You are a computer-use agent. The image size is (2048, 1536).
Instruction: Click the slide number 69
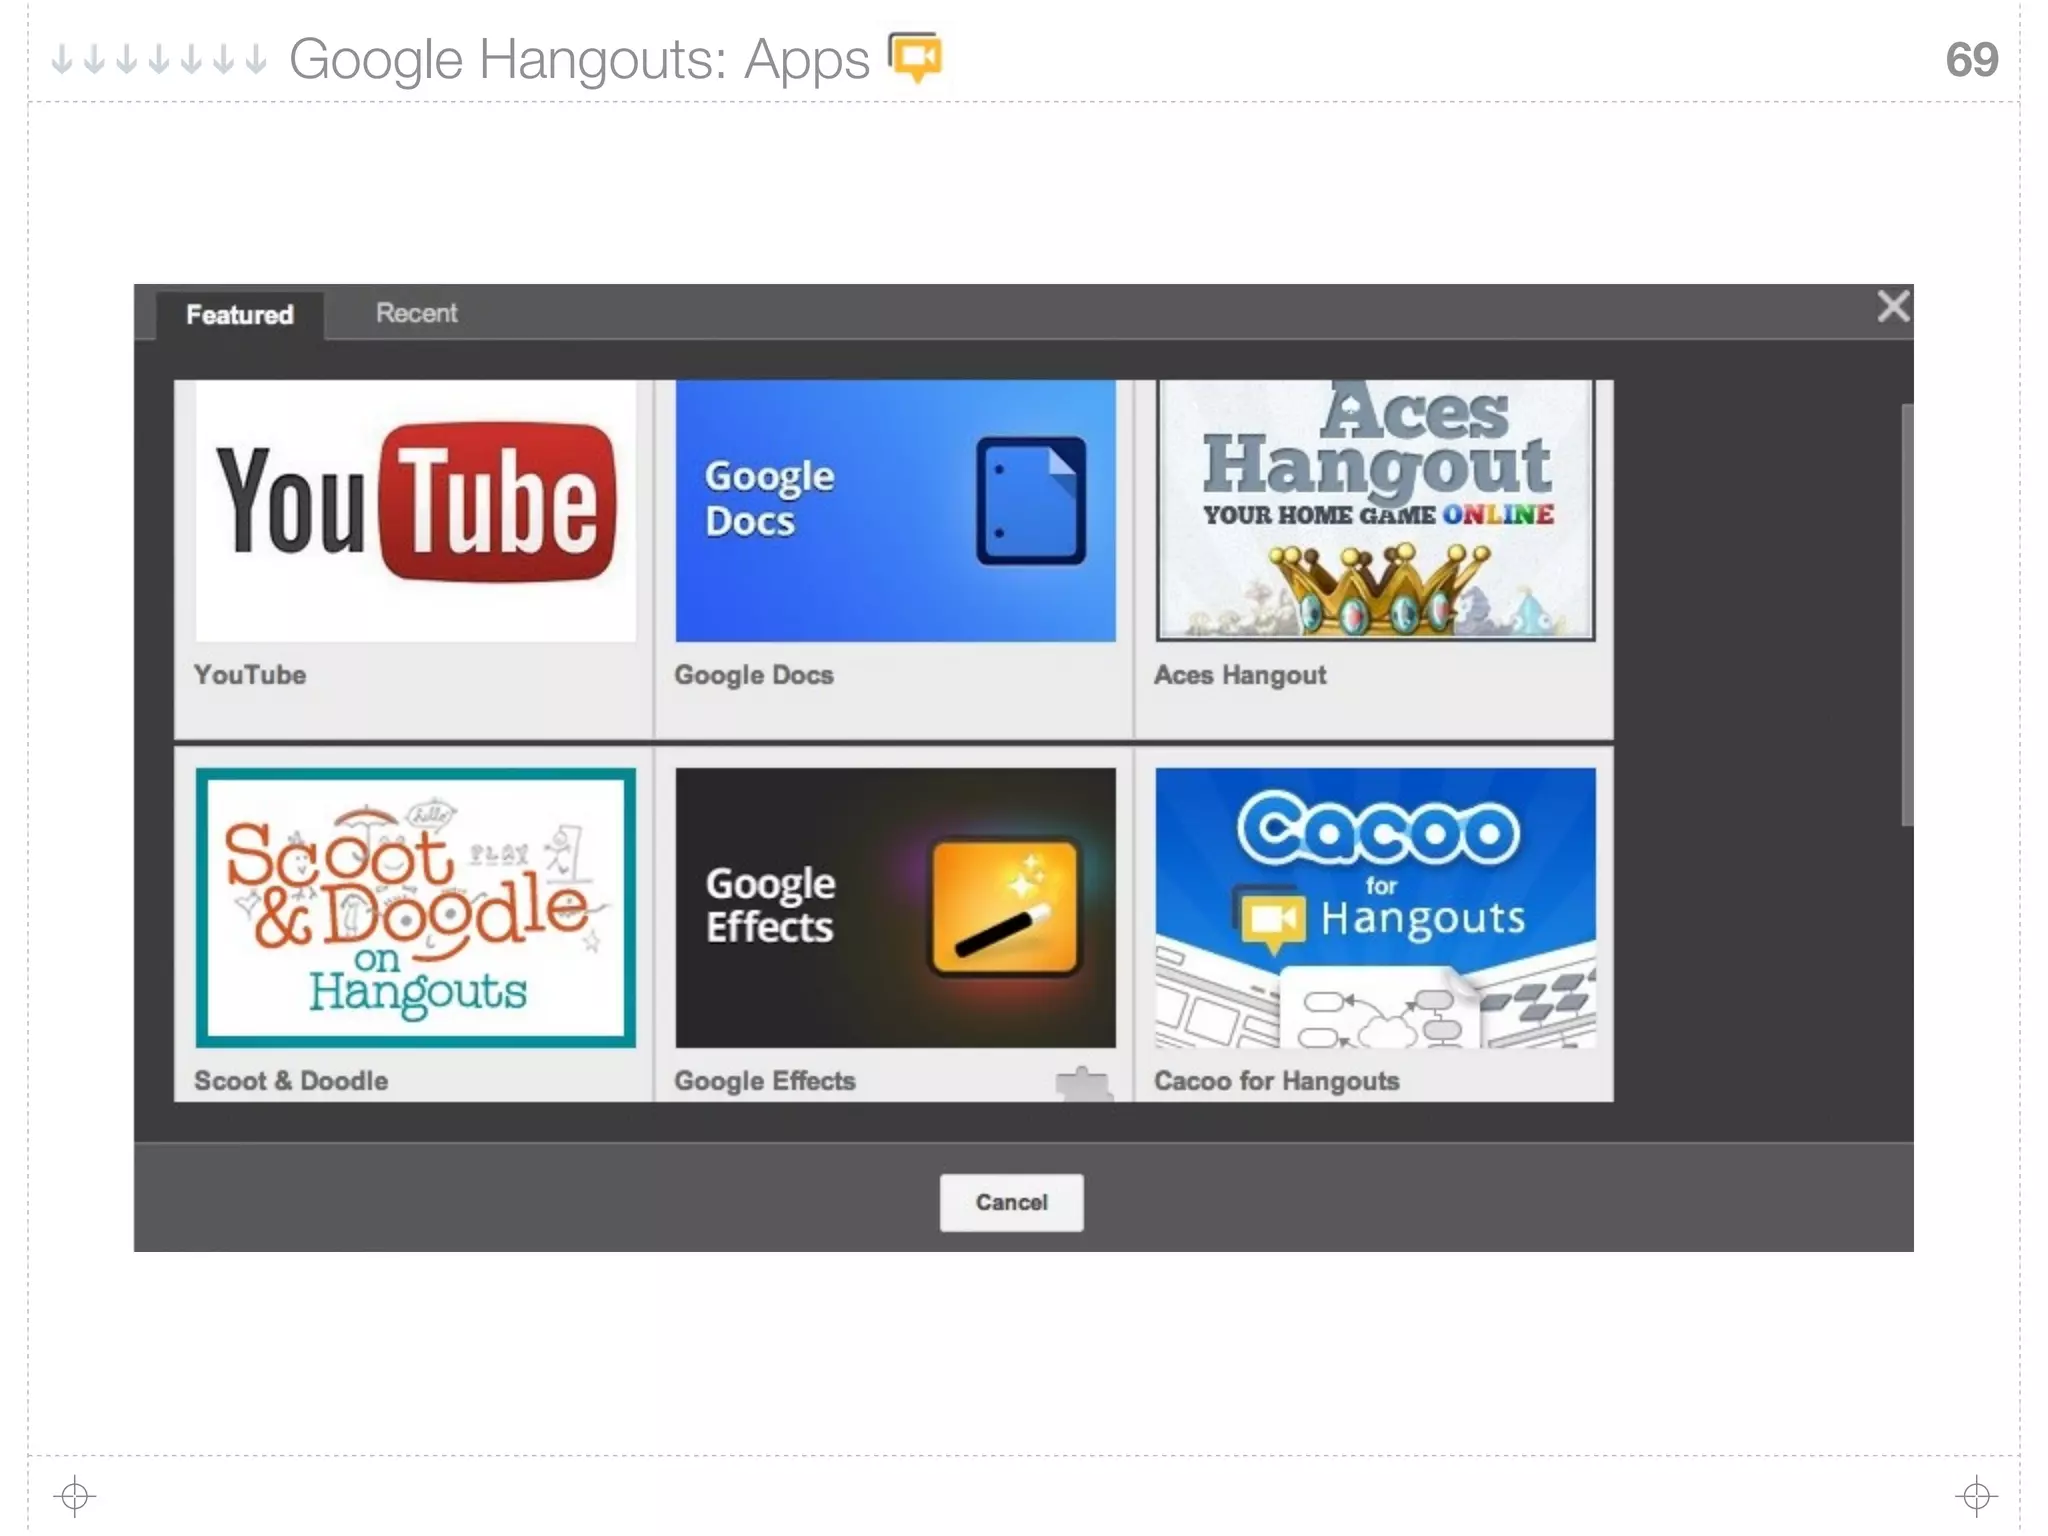pos(1971,60)
